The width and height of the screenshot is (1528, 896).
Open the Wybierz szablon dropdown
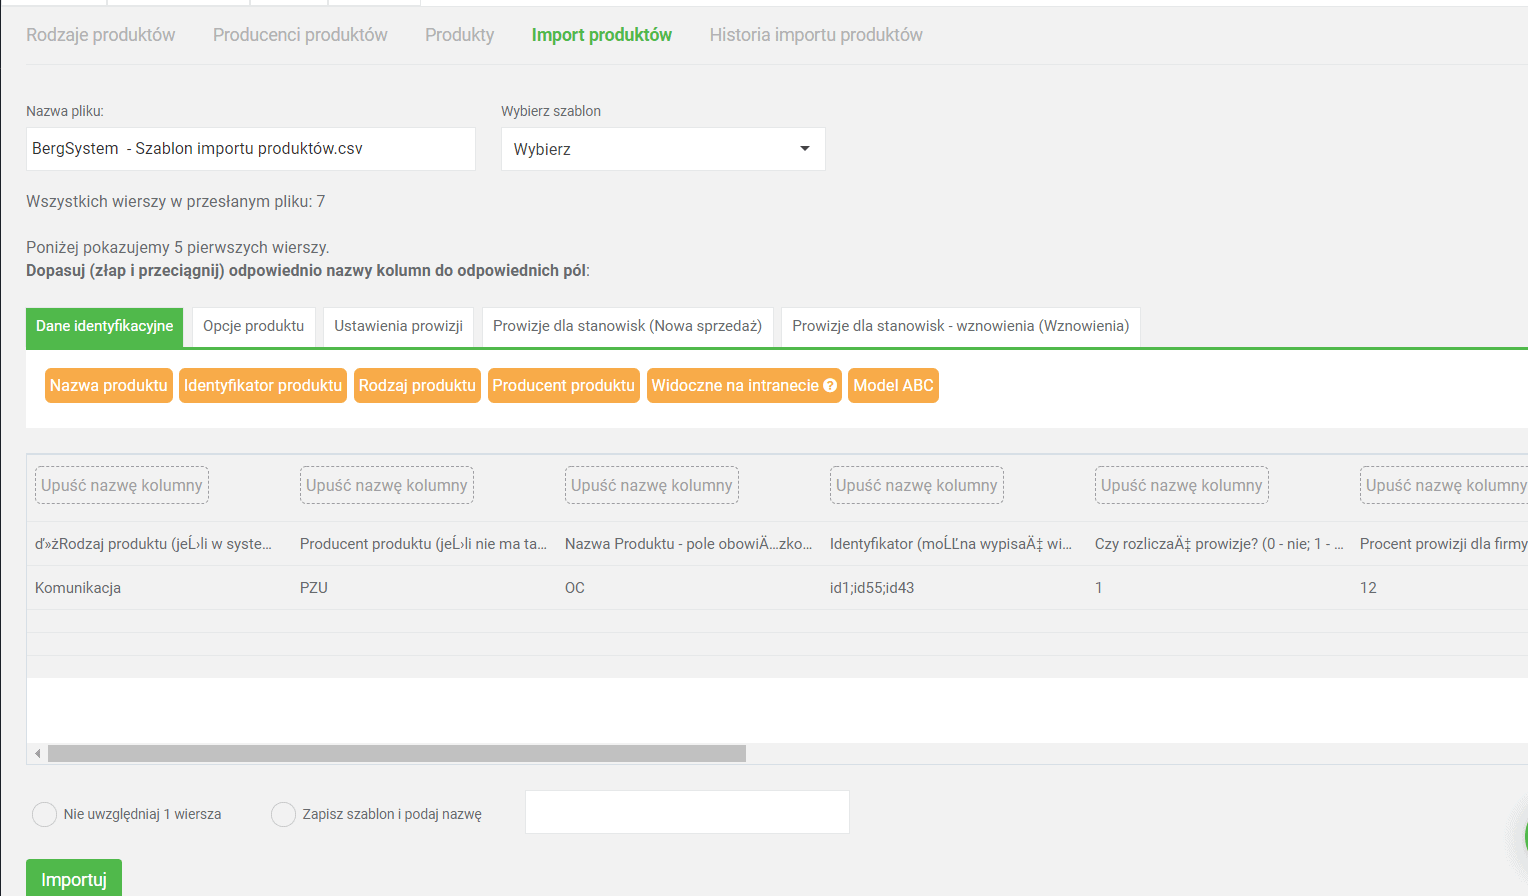point(662,149)
